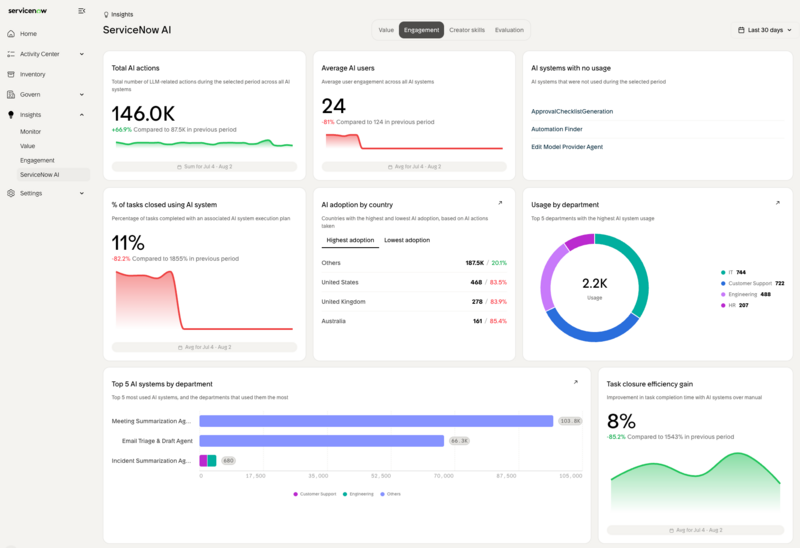Screen dimensions: 800x548
Task: Expand Govern menu chevron
Action: pyautogui.click(x=82, y=94)
